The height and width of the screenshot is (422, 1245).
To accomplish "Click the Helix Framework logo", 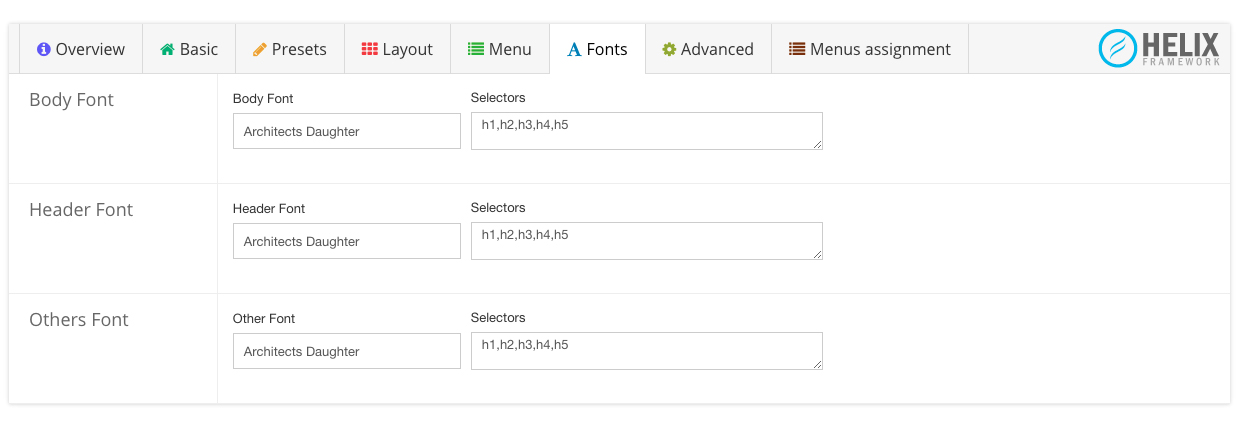I will point(1158,48).
